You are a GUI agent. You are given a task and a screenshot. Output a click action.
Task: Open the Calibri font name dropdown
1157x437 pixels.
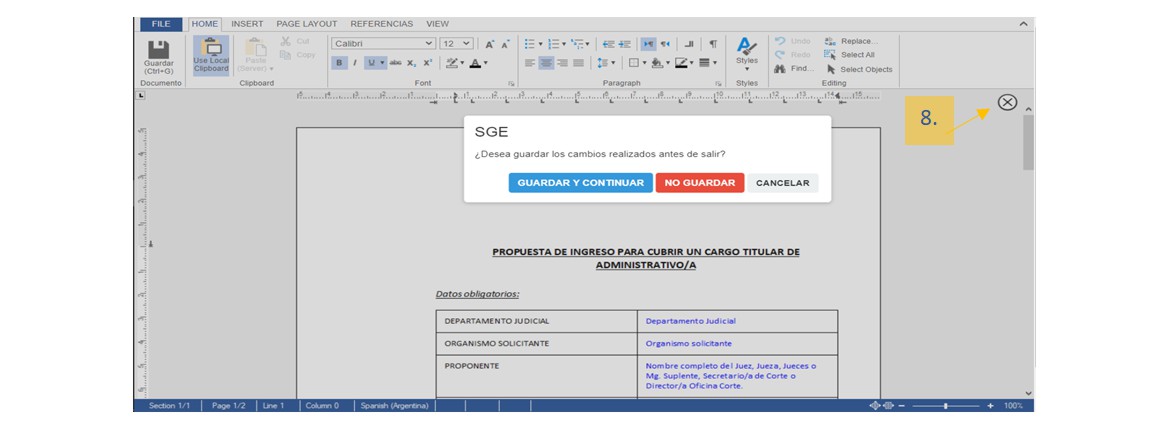click(x=429, y=44)
